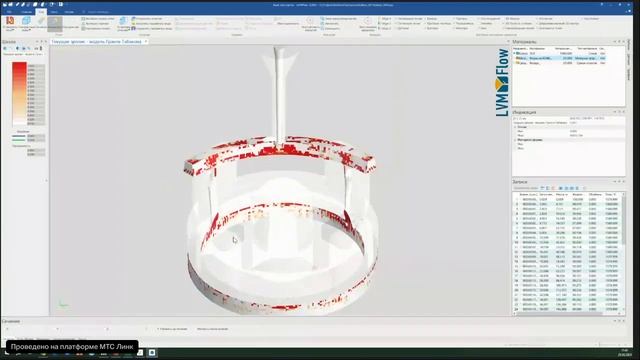
Task: Close the 'модель Проект Табакова' document tab
Action: coord(146,42)
